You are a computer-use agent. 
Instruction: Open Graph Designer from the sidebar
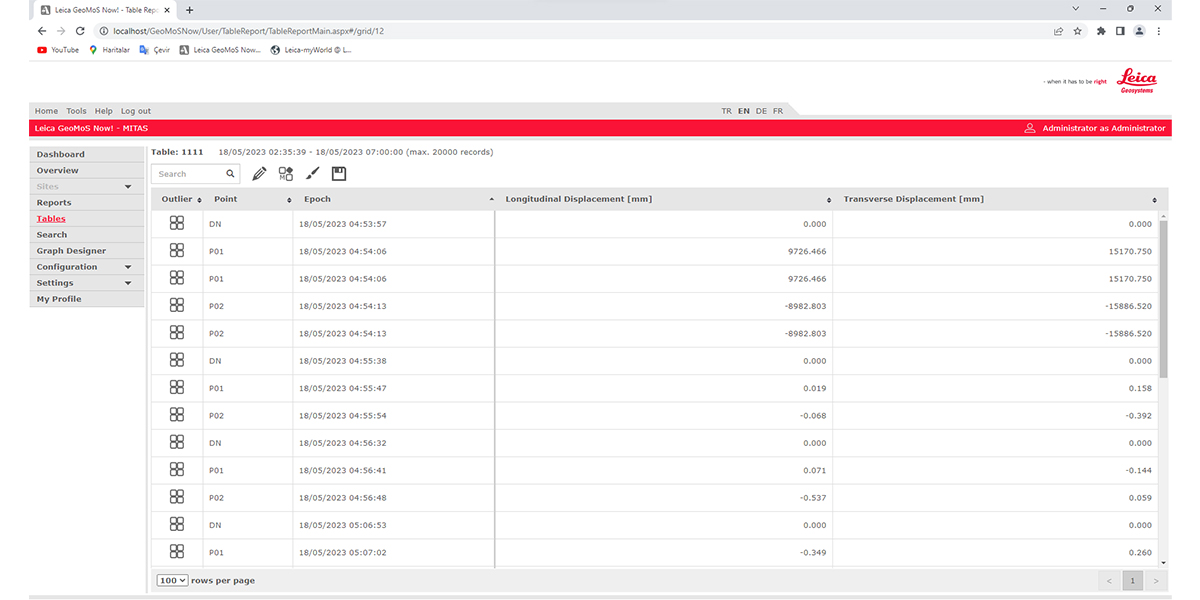71,251
